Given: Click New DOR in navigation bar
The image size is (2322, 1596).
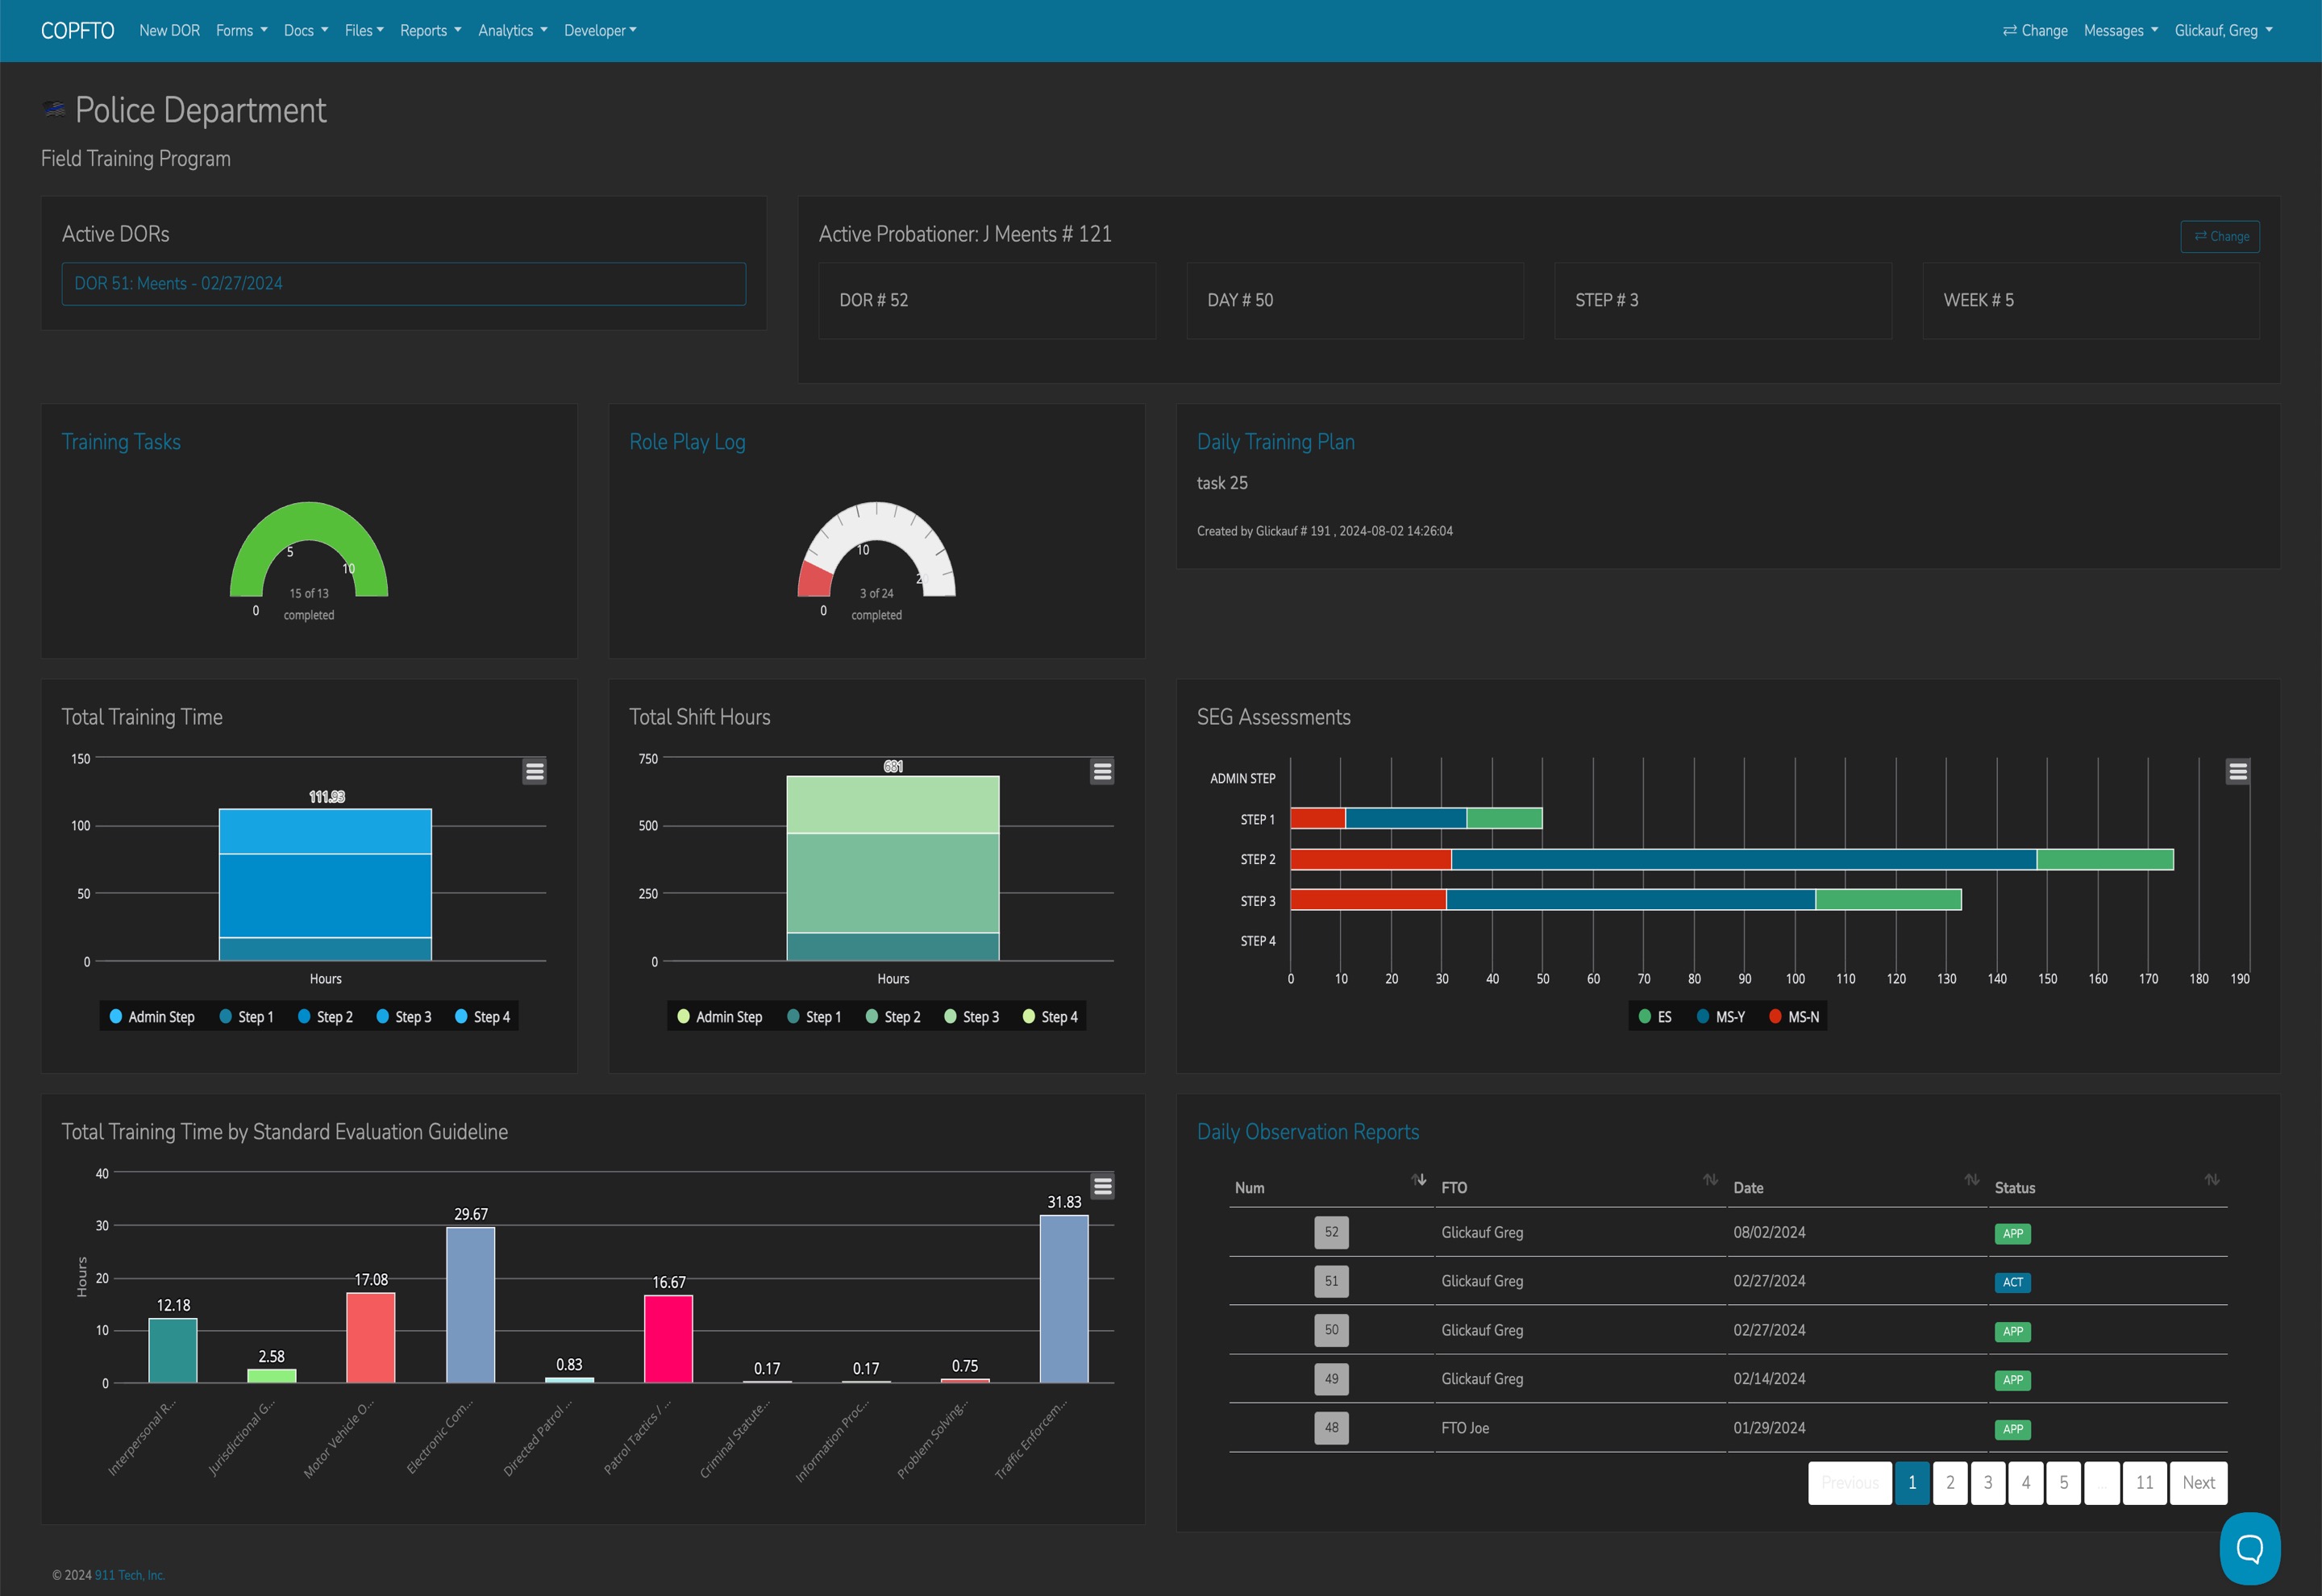Looking at the screenshot, I should (169, 31).
